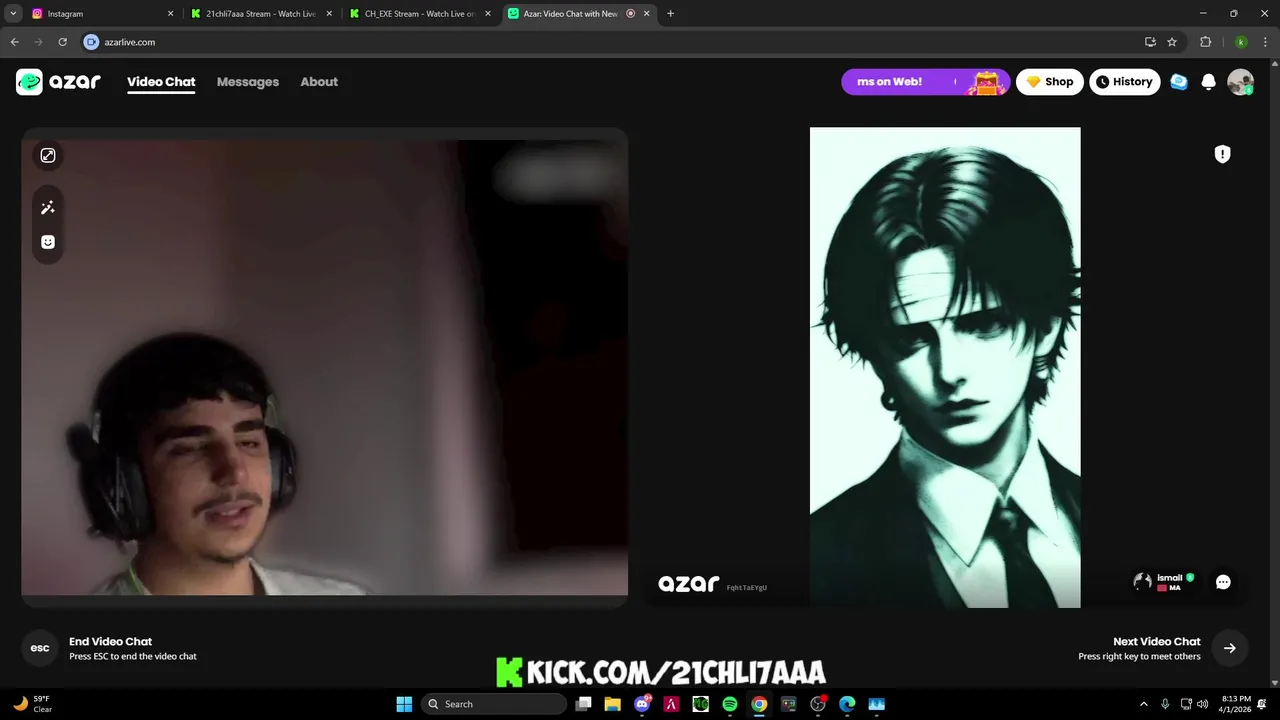Viewport: 1280px width, 720px height.
Task: Open the weather widget showing 59°F
Action: [x=32, y=704]
